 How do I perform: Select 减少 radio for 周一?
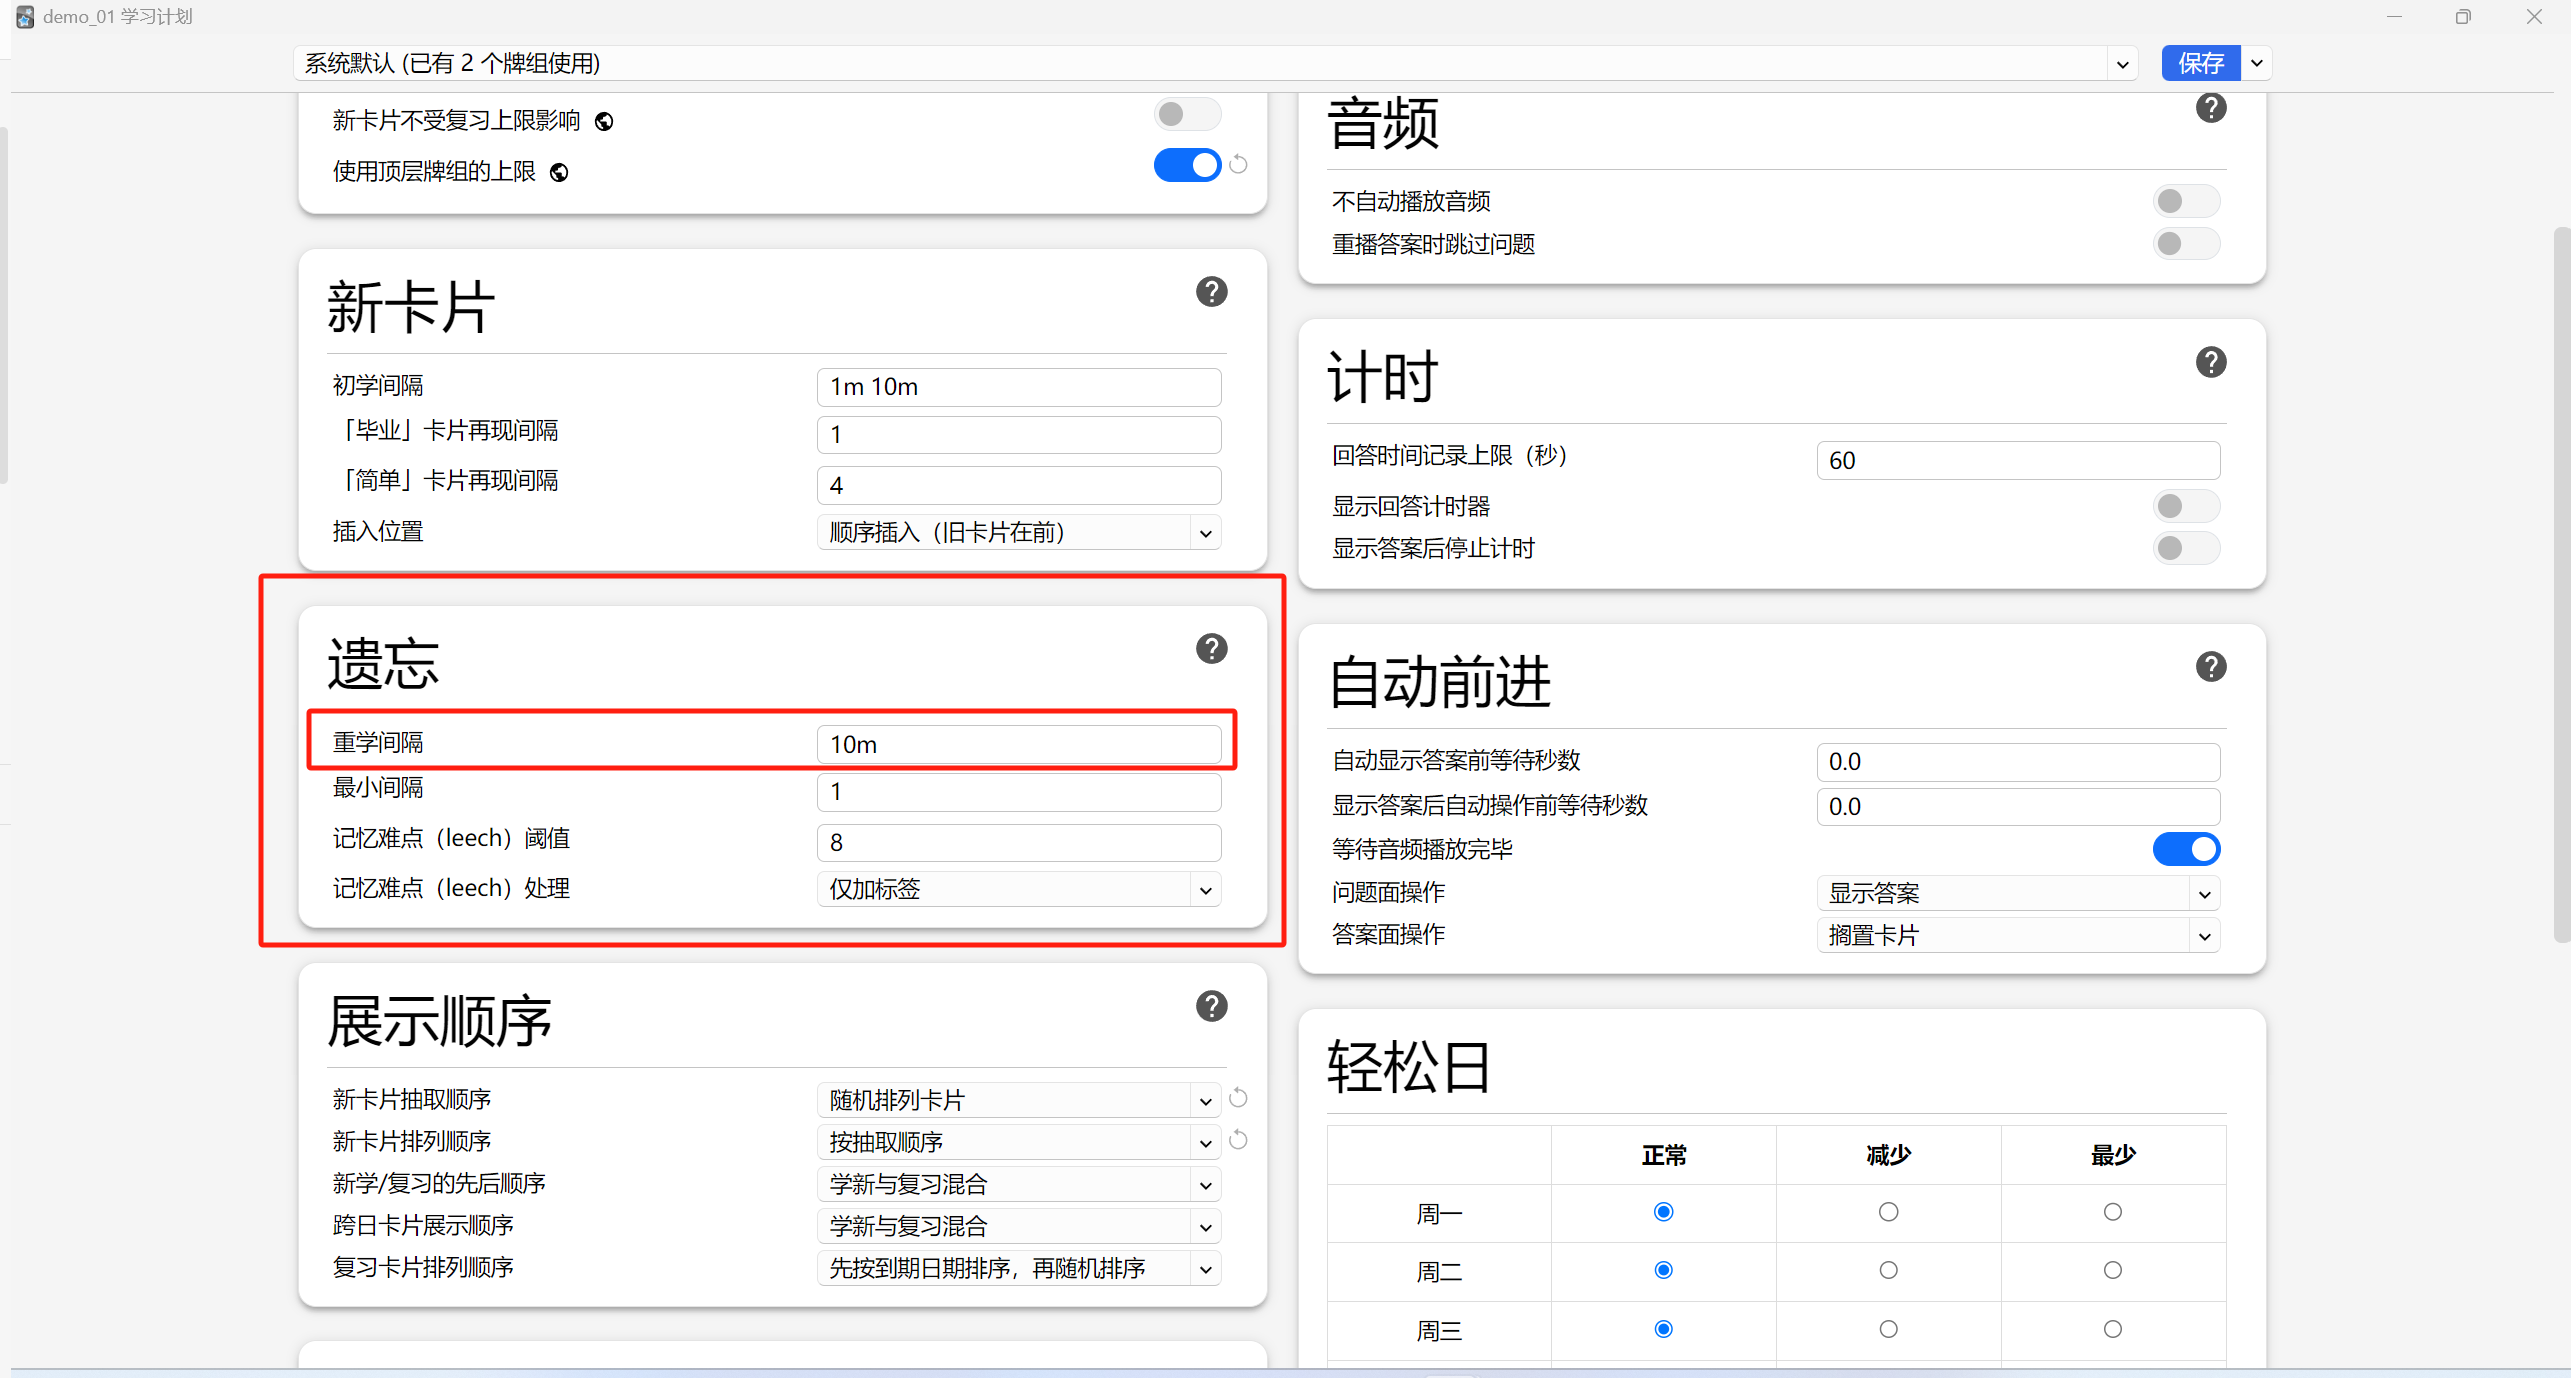pos(1888,1212)
